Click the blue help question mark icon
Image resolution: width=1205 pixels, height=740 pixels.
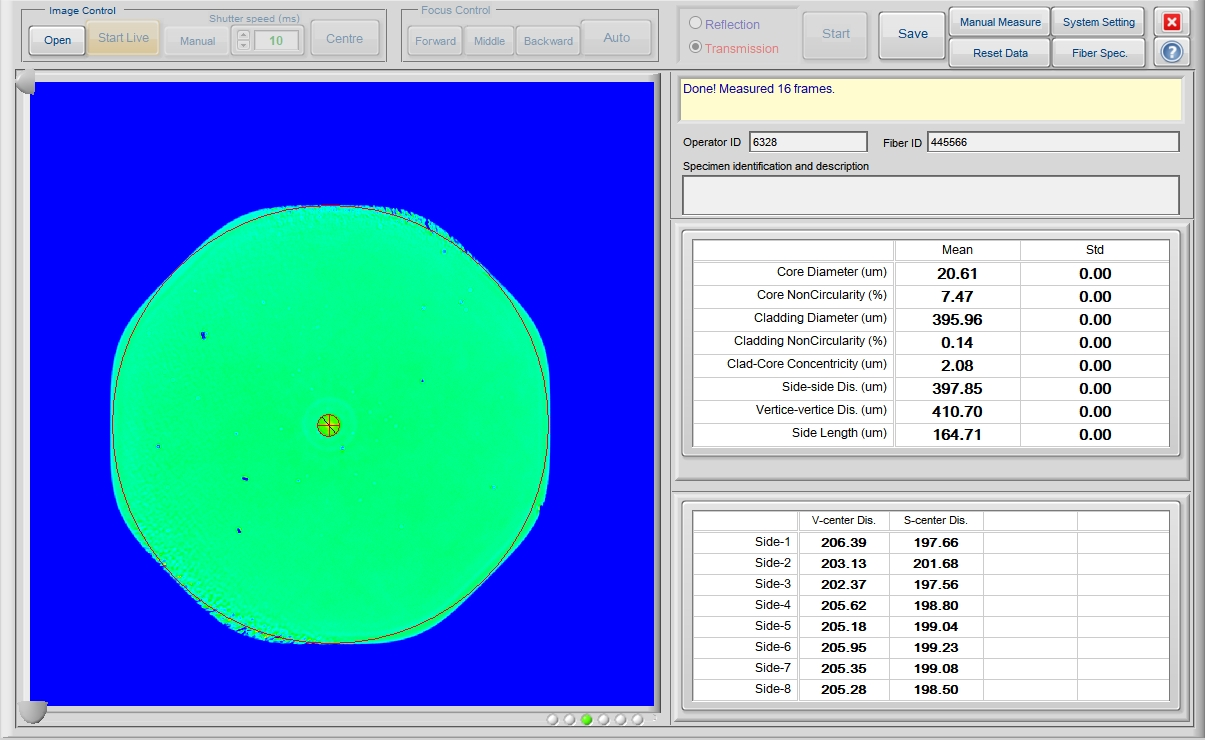point(1171,52)
